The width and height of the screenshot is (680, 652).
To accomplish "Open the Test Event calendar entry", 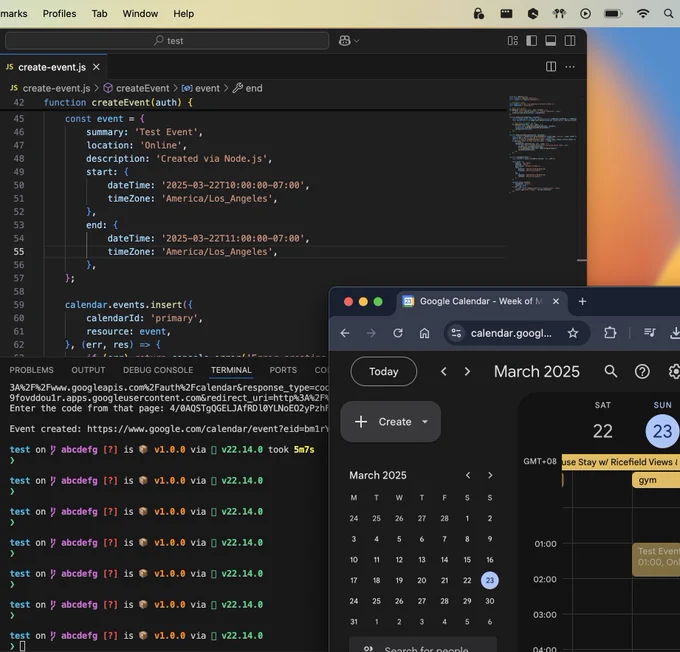I will pos(656,560).
